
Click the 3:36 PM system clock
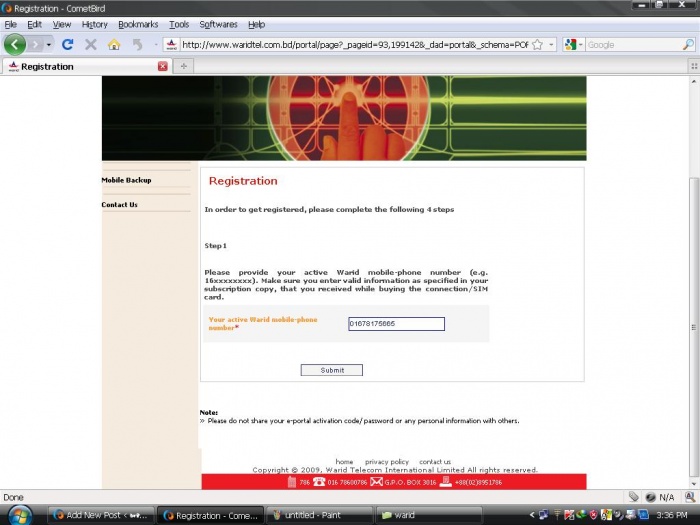pos(672,516)
